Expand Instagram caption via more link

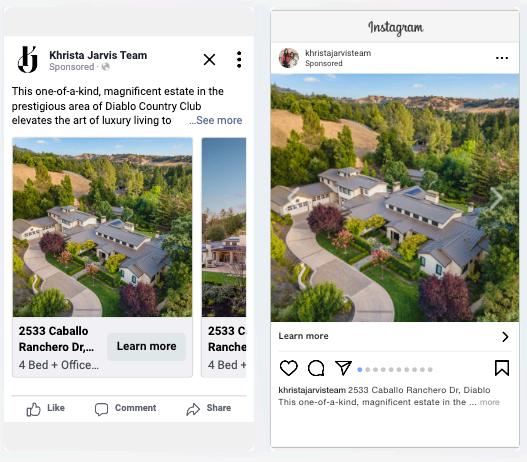click(490, 402)
